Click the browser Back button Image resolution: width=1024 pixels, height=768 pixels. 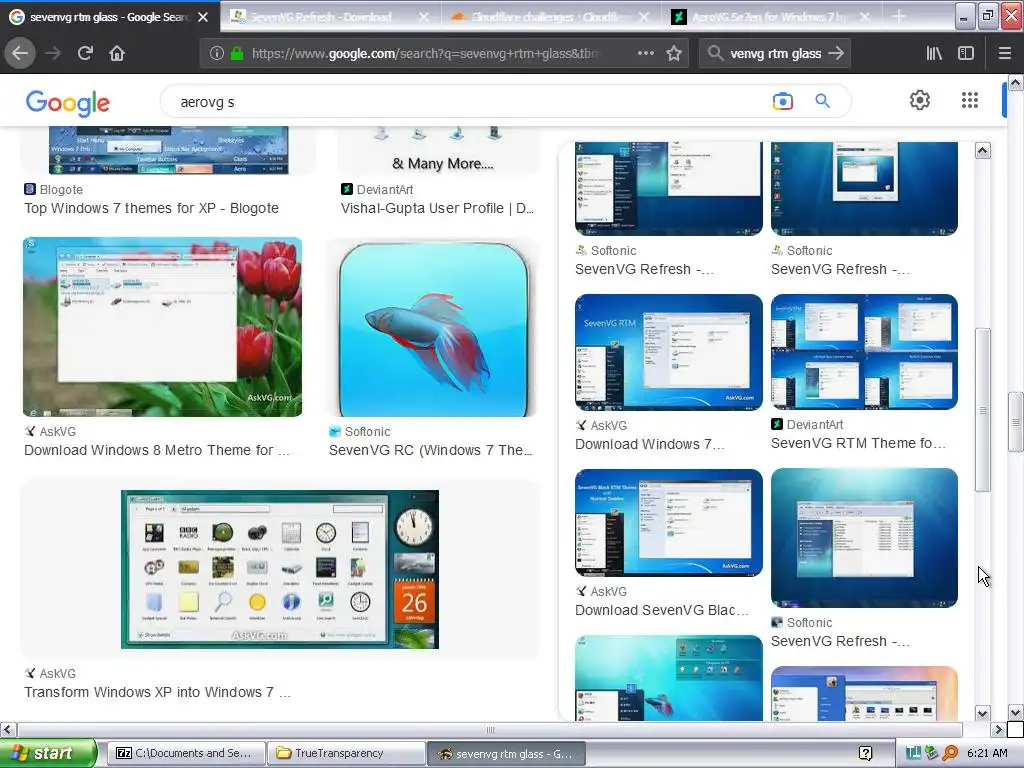coord(20,54)
